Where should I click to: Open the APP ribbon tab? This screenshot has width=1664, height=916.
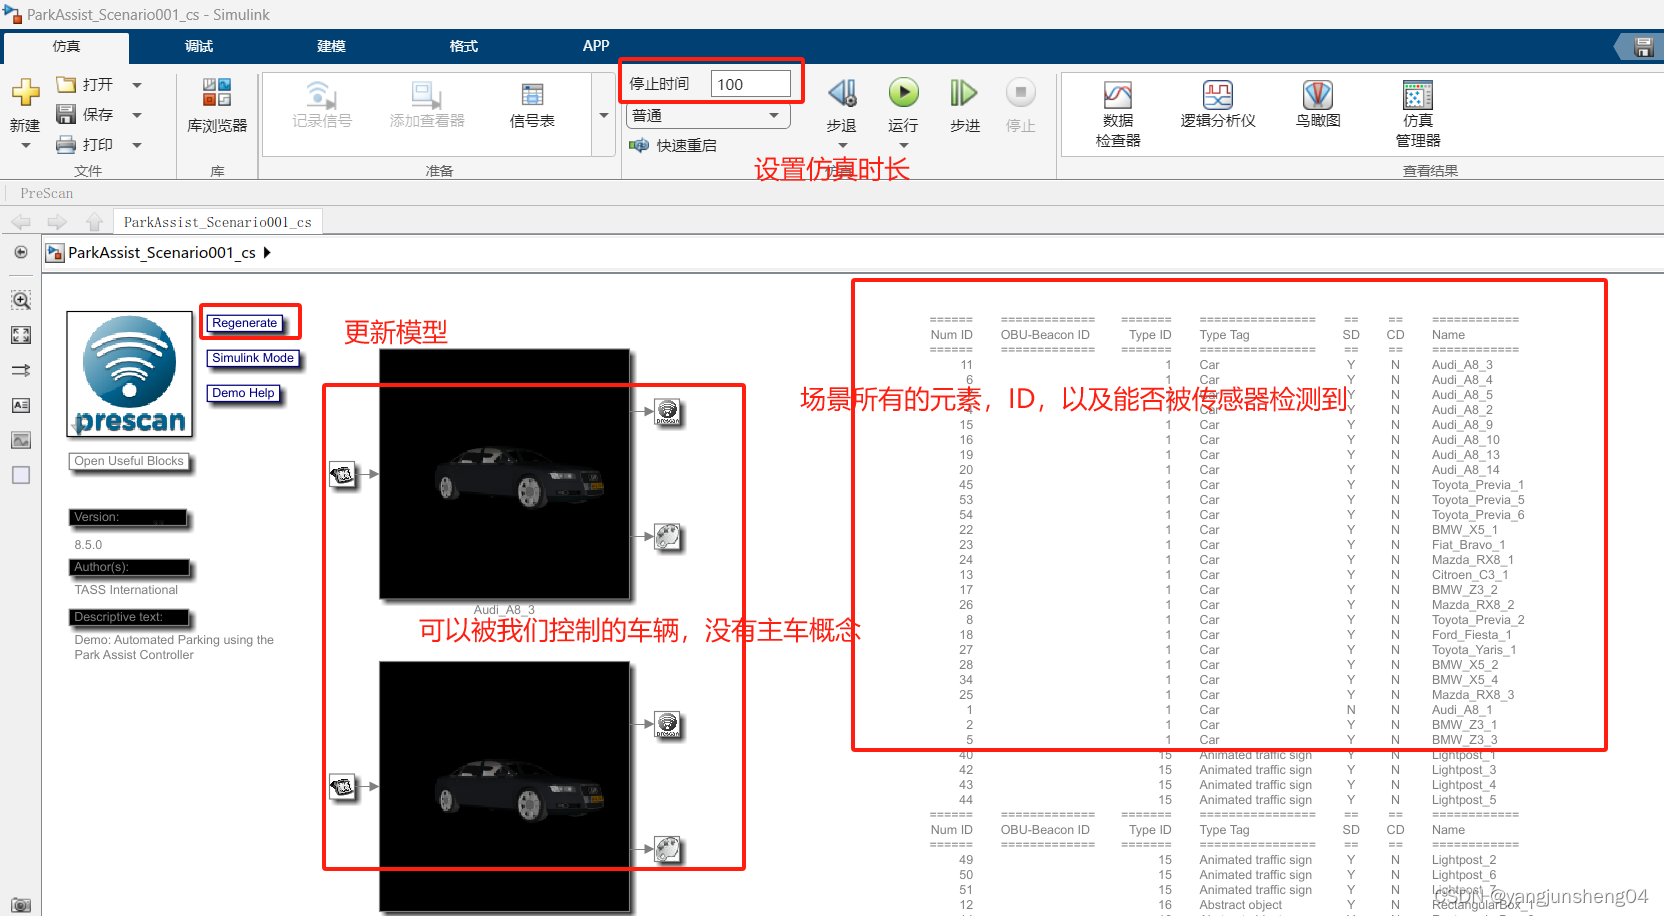pyautogui.click(x=596, y=46)
